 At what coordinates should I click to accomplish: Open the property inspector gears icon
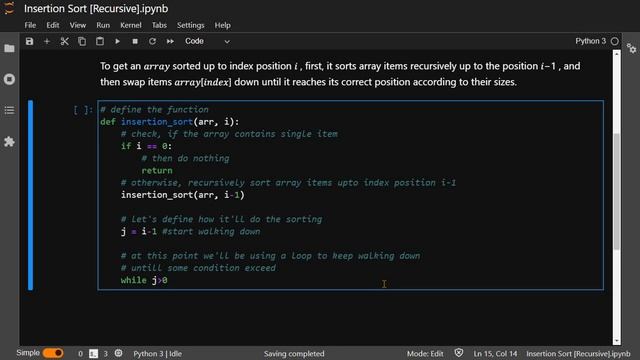point(631,49)
